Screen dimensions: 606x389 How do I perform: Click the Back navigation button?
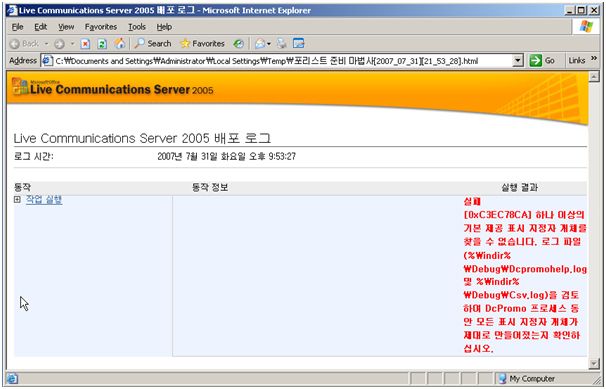pyautogui.click(x=24, y=44)
